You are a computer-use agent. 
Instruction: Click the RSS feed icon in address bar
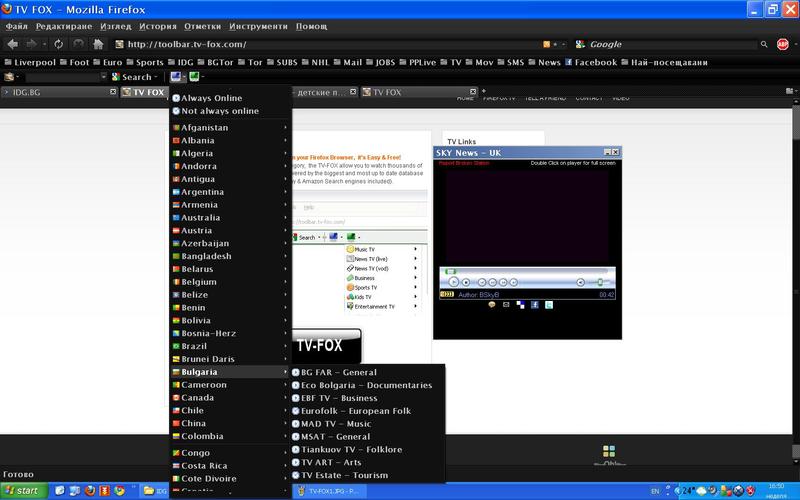pos(546,44)
